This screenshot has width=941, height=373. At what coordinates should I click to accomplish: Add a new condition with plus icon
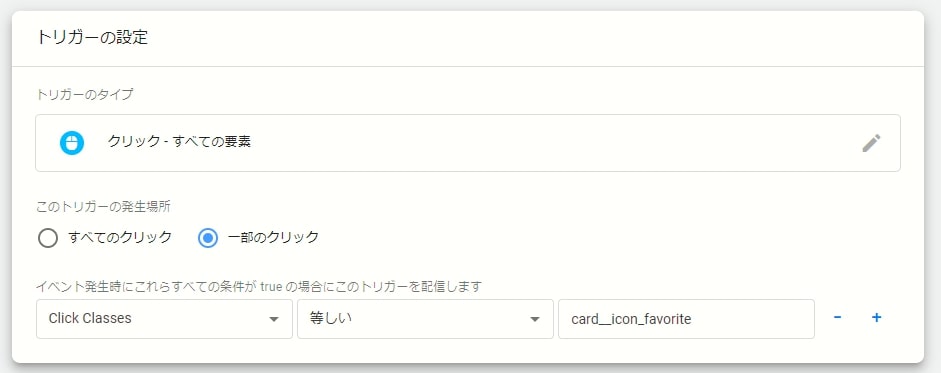click(876, 317)
